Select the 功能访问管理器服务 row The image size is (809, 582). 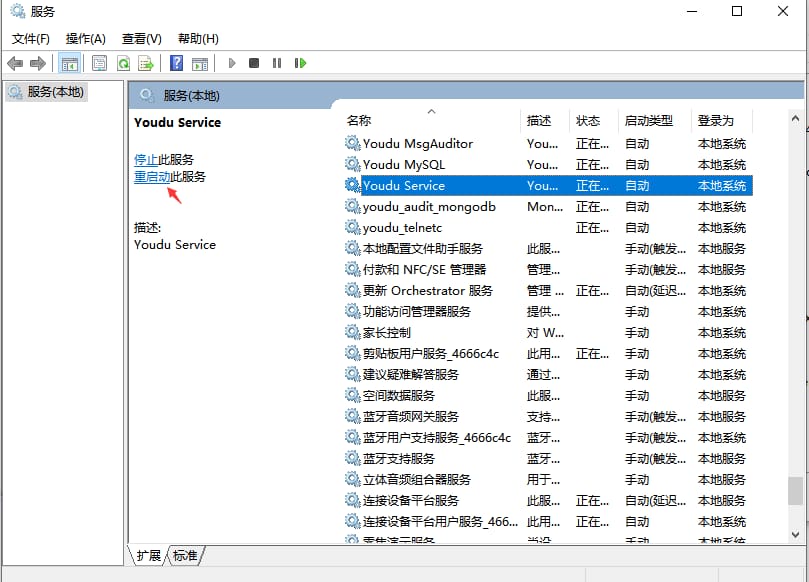pyautogui.click(x=548, y=312)
